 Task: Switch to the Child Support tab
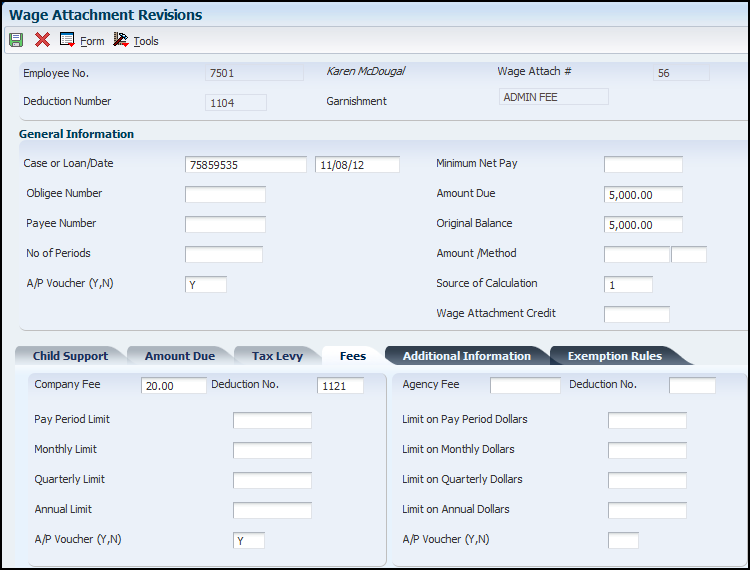(x=70, y=356)
